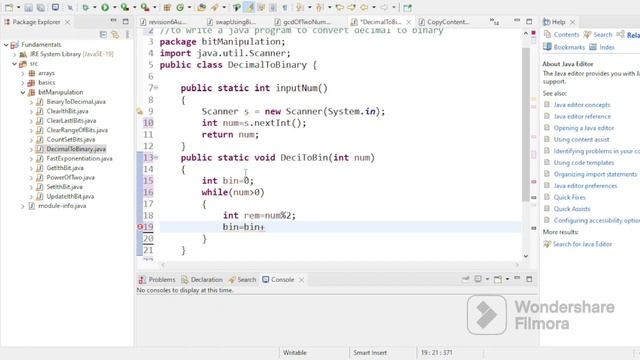The height and width of the screenshot is (360, 640).
Task: Open the Quick Fixes help link
Action: (569, 197)
